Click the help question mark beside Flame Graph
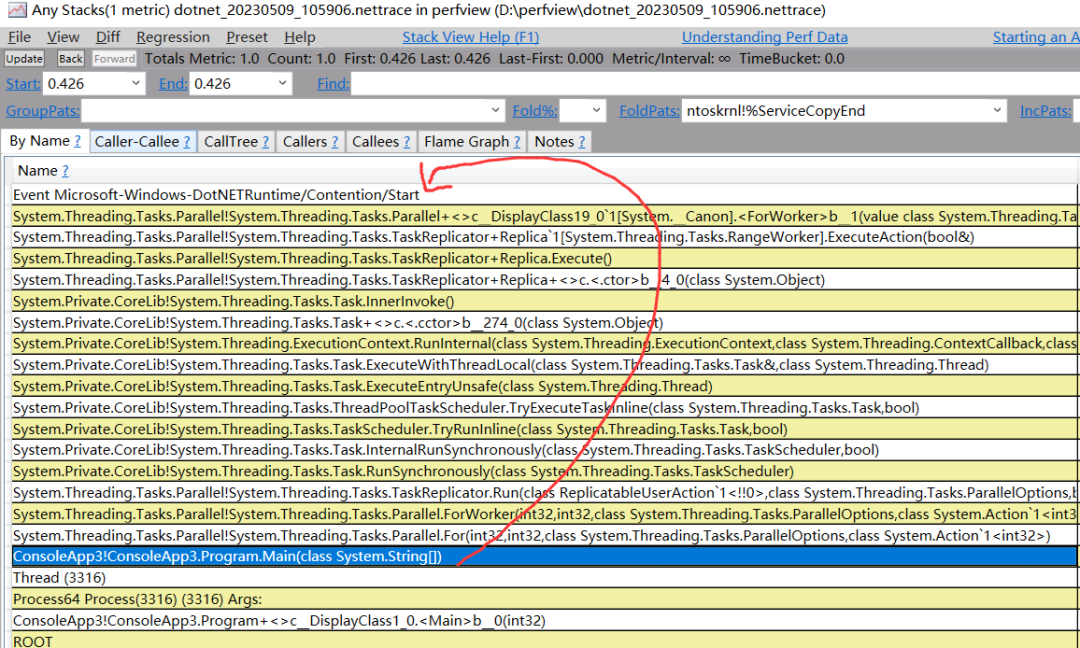This screenshot has width=1080, height=648. (x=518, y=142)
